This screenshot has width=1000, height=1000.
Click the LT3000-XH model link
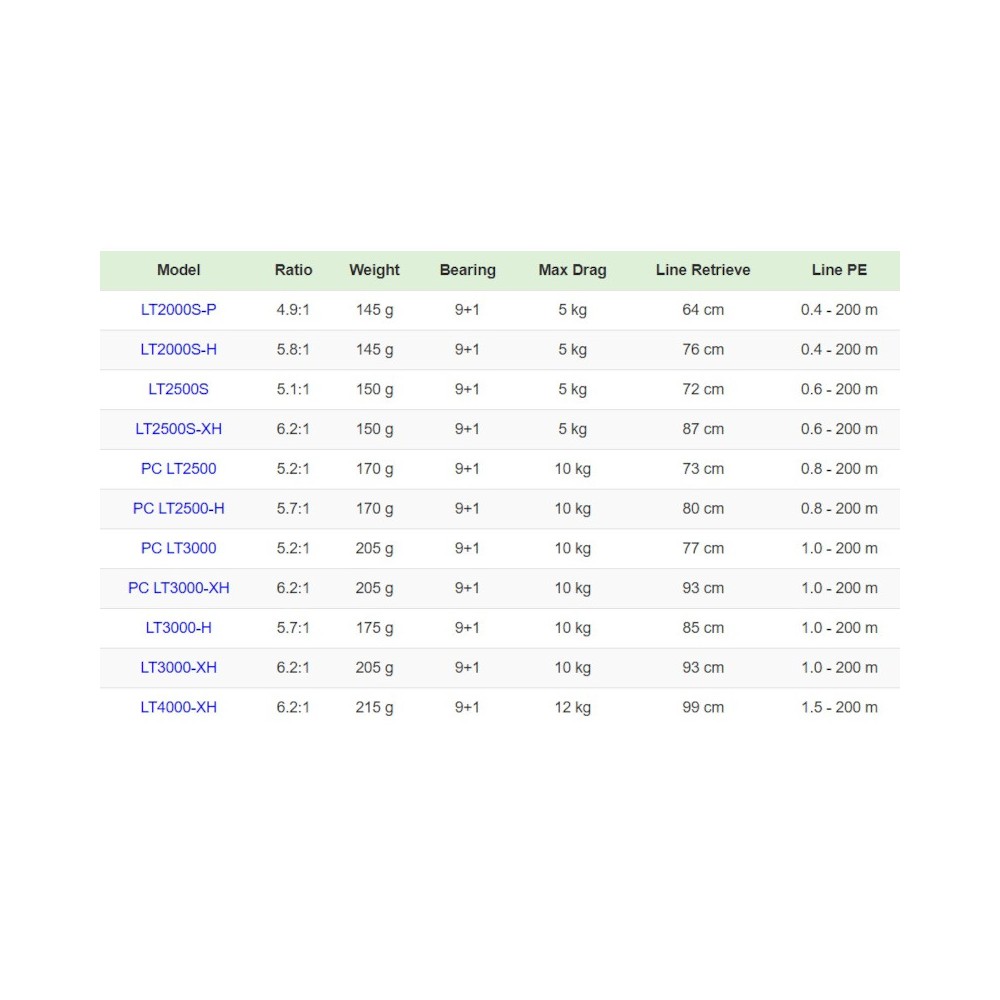point(178,668)
